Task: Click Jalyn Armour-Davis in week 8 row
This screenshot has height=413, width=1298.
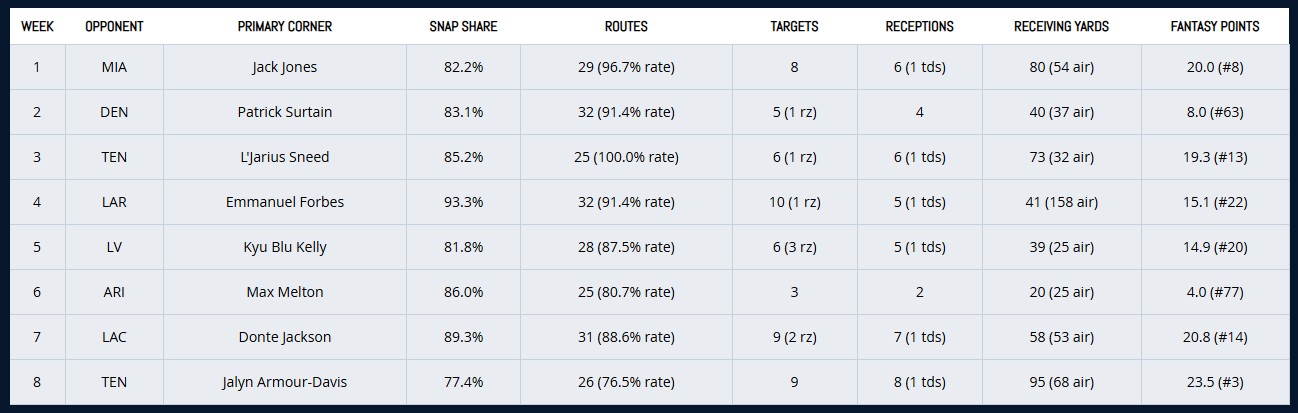Action: pyautogui.click(x=284, y=382)
